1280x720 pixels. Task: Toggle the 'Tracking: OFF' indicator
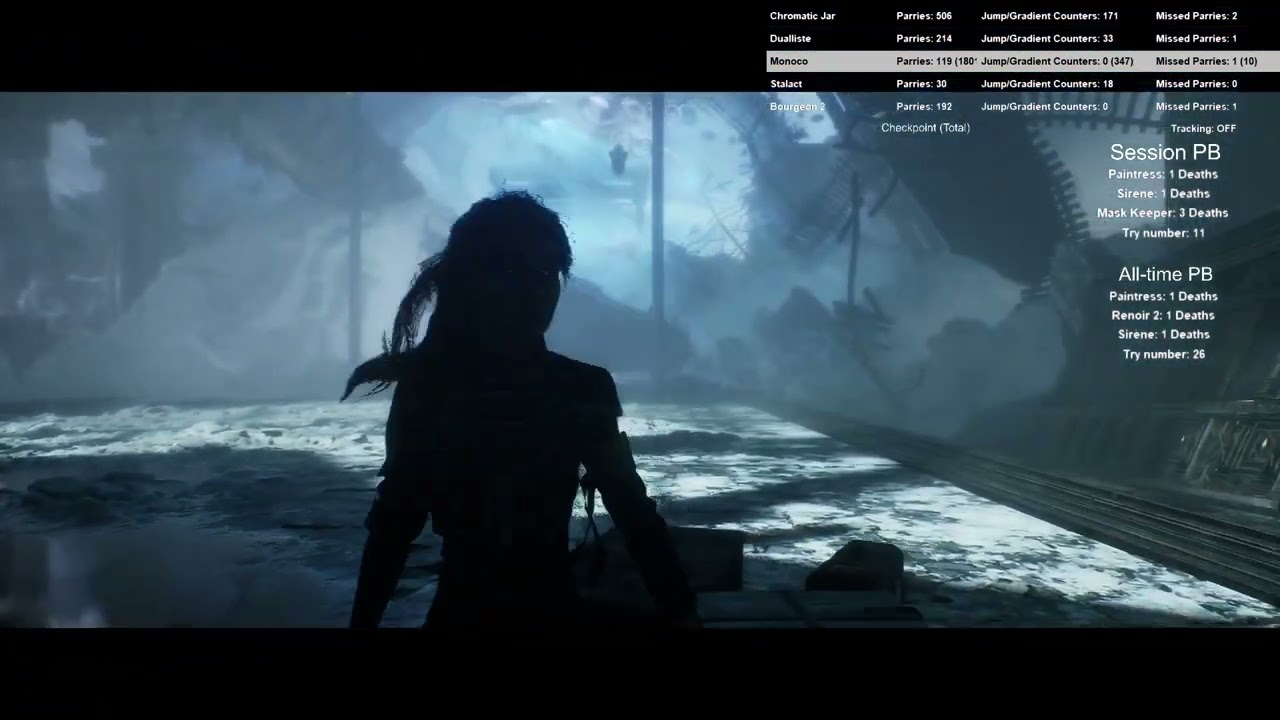click(1203, 129)
